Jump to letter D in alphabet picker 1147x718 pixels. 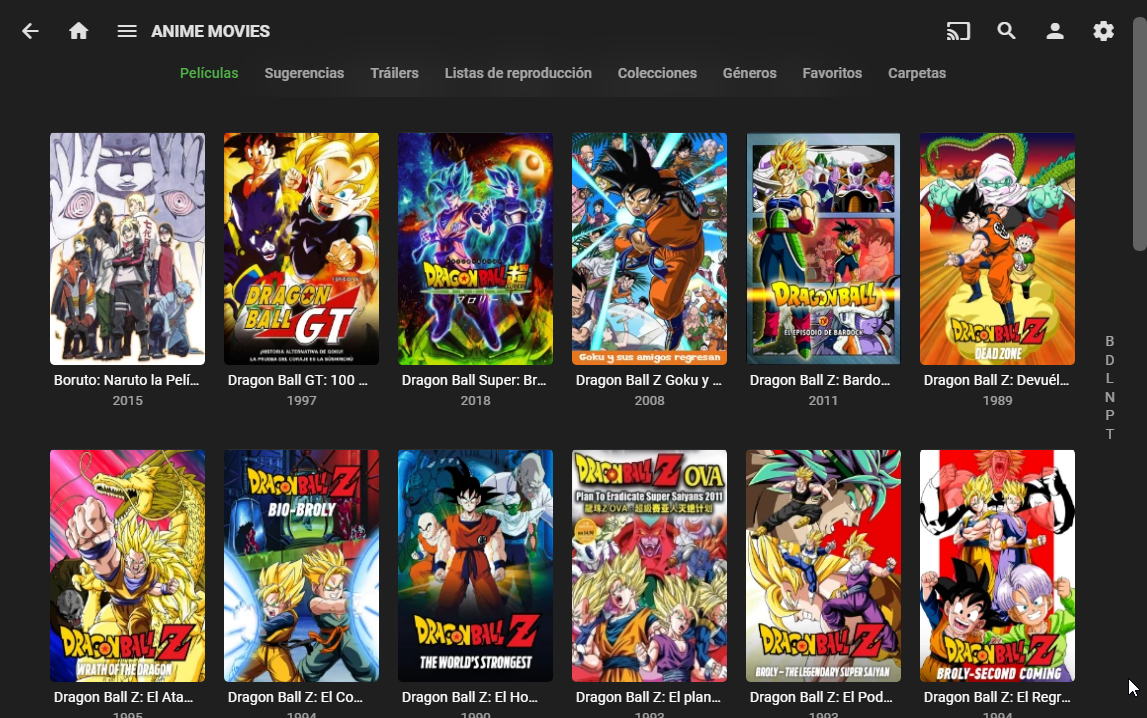click(x=1110, y=360)
